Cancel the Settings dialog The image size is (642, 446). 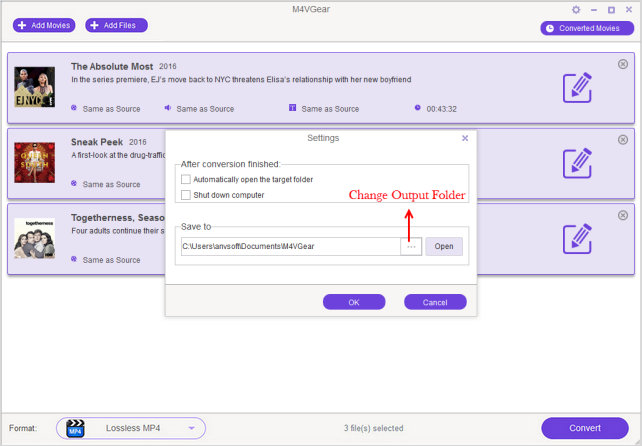435,302
